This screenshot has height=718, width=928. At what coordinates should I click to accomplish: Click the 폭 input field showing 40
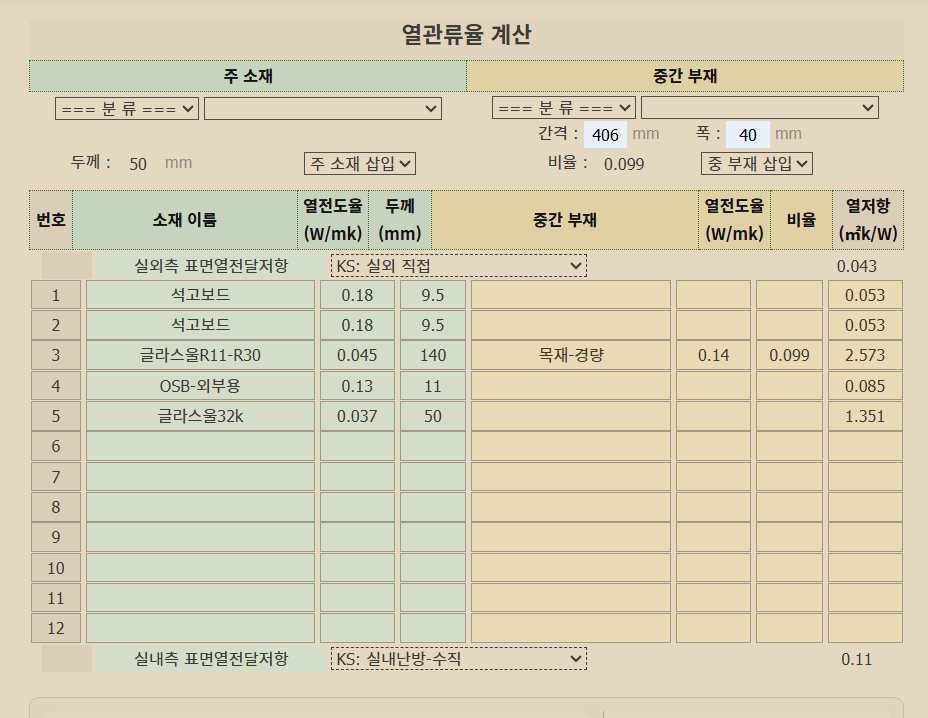point(747,135)
